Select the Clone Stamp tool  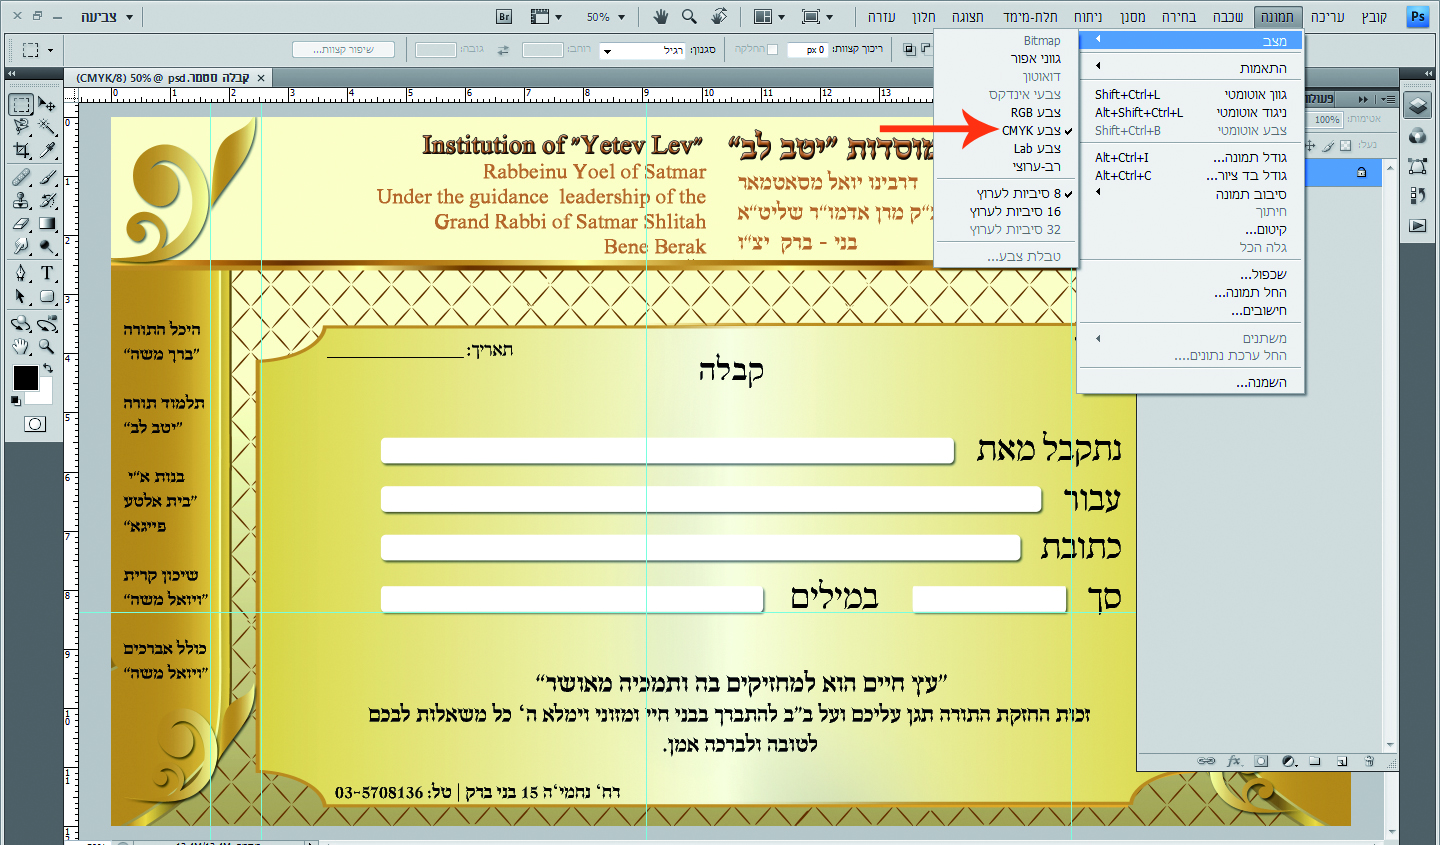tap(21, 200)
